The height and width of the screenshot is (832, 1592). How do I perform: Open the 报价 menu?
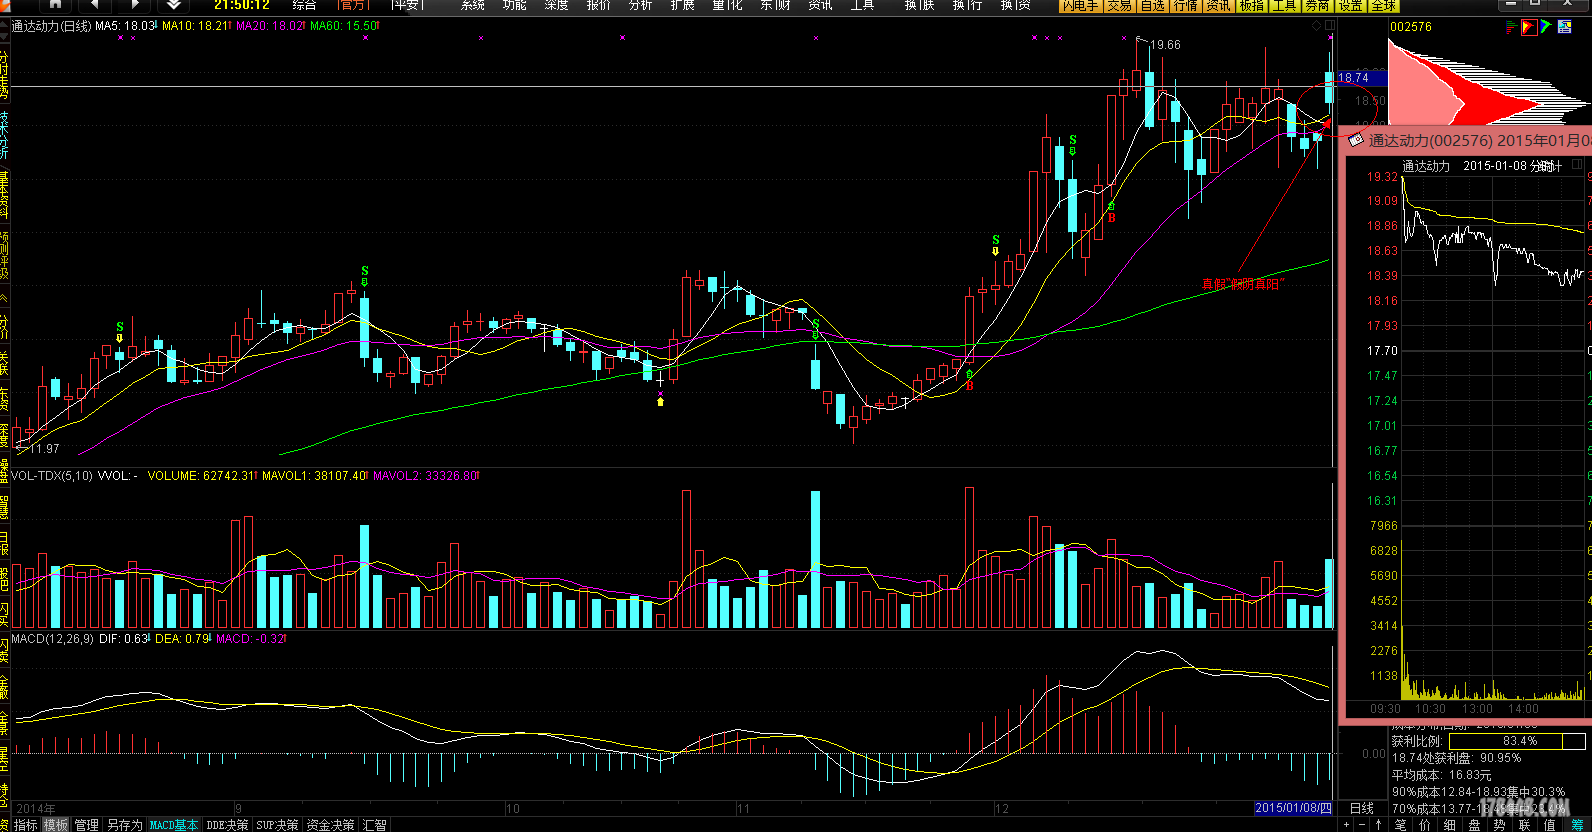(599, 5)
